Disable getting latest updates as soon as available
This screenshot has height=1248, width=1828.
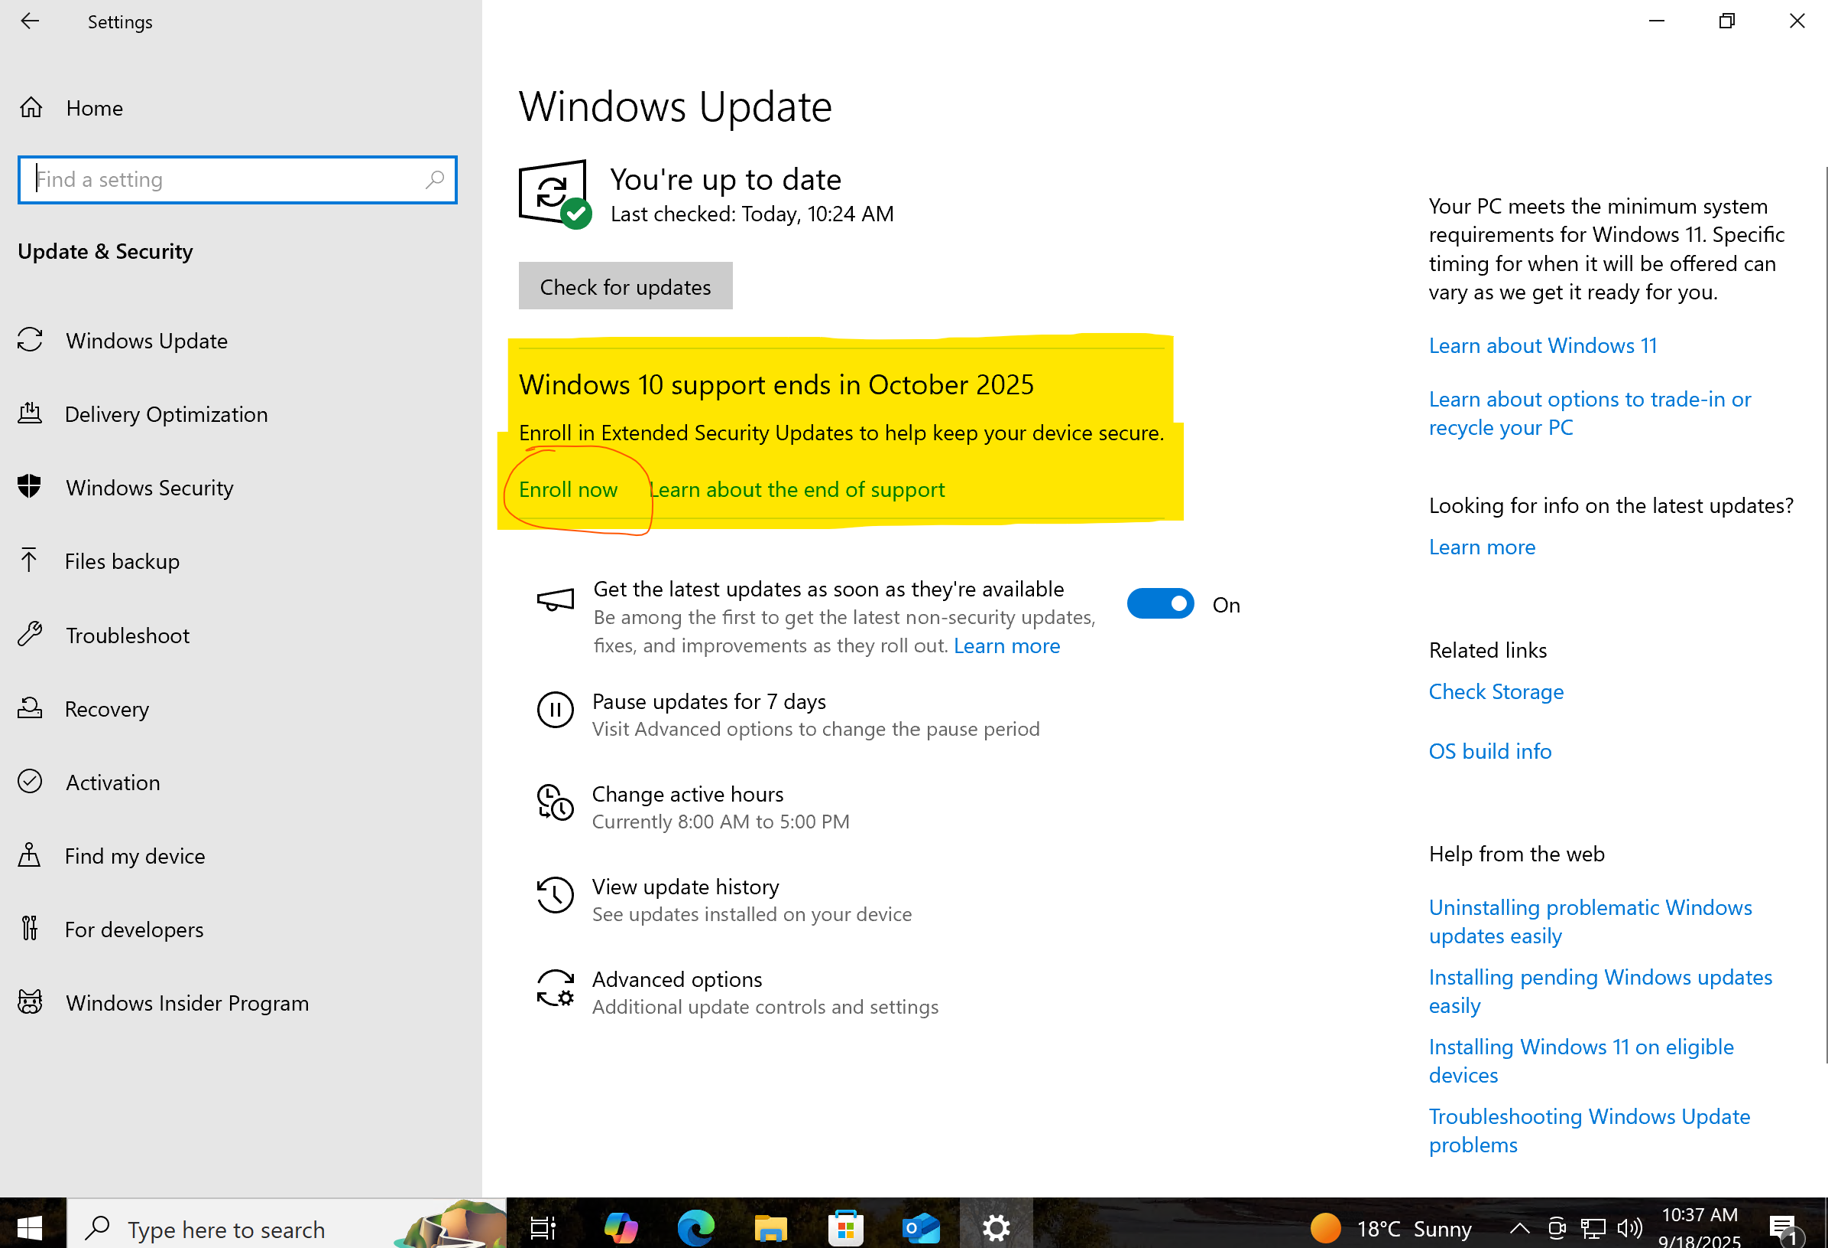[x=1160, y=603]
